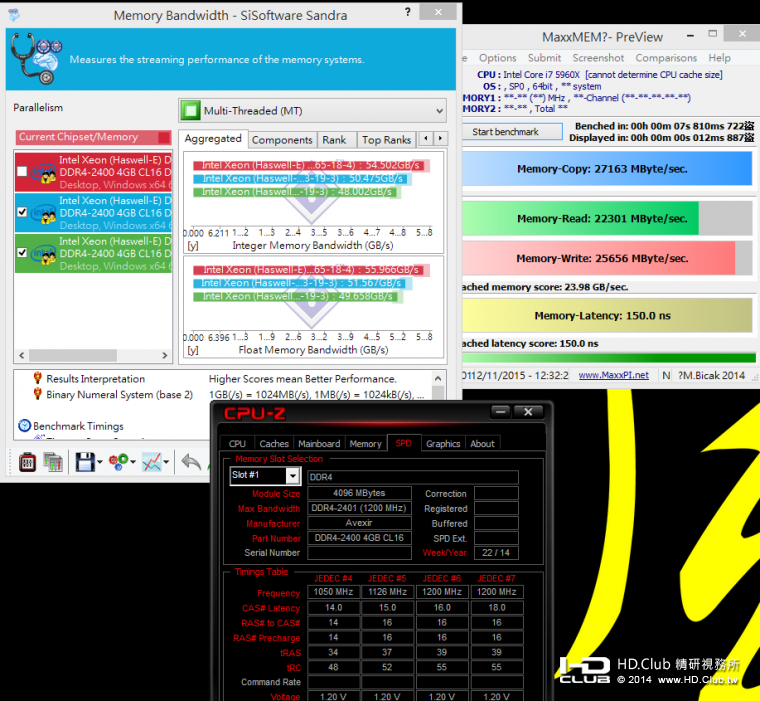
Task: Minimize the CPU-Z window
Action: coord(501,412)
